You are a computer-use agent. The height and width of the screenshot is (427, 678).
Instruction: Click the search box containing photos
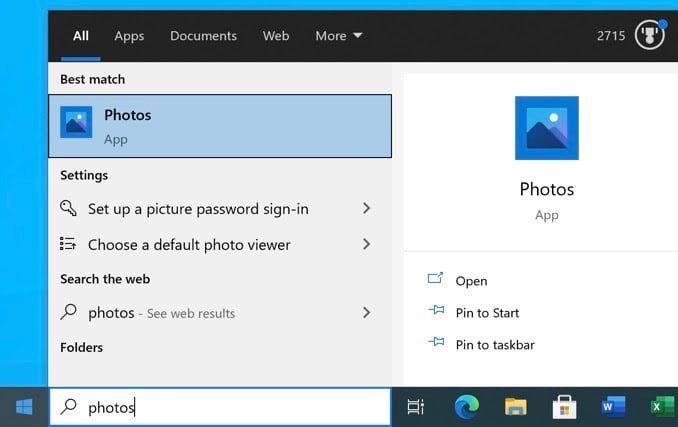(220, 407)
